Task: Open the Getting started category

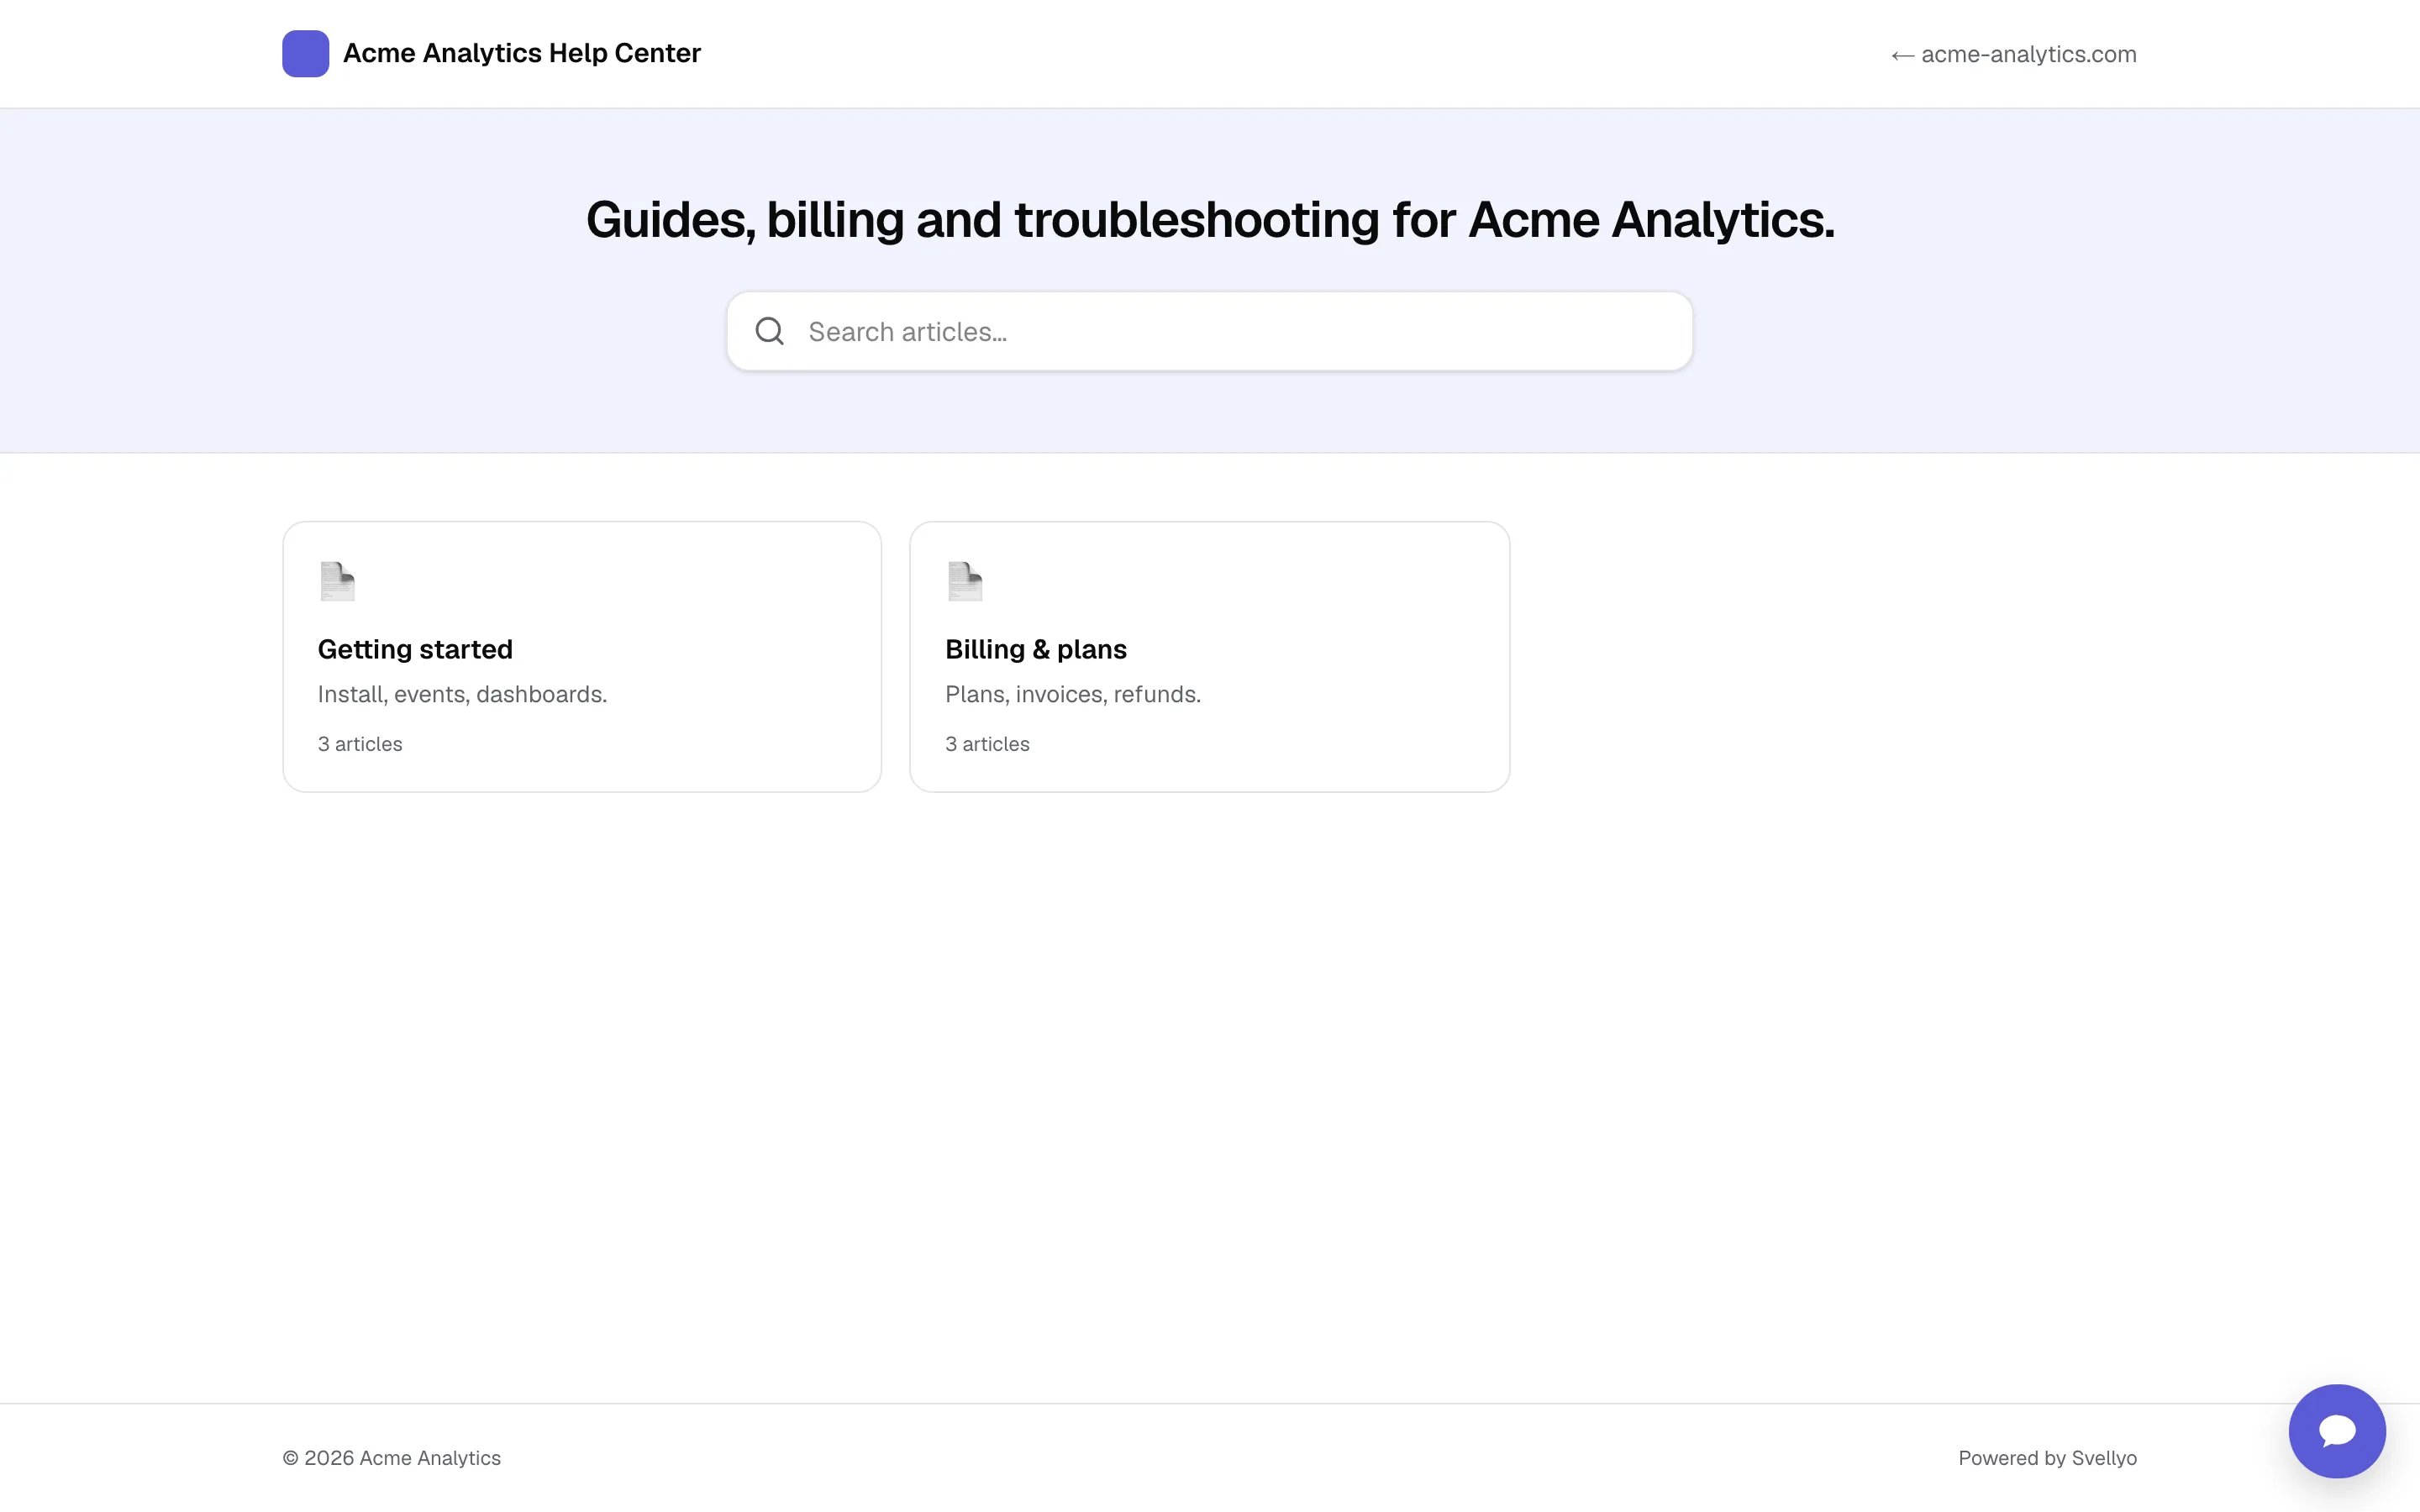Action: (582, 656)
